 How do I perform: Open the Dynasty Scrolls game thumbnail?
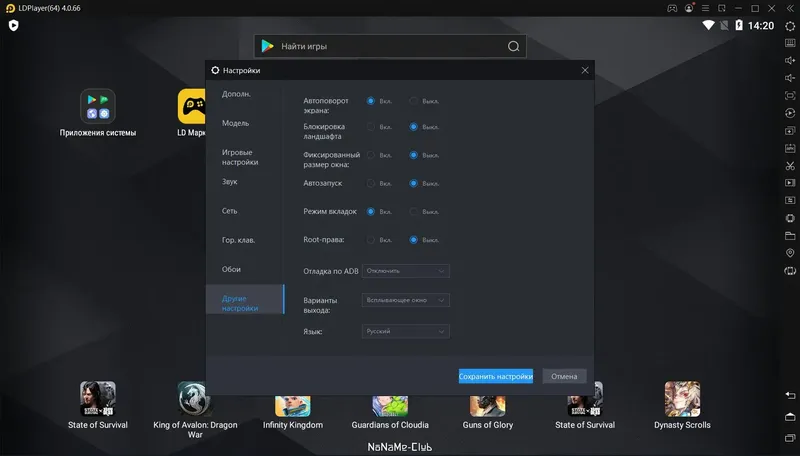(682, 399)
